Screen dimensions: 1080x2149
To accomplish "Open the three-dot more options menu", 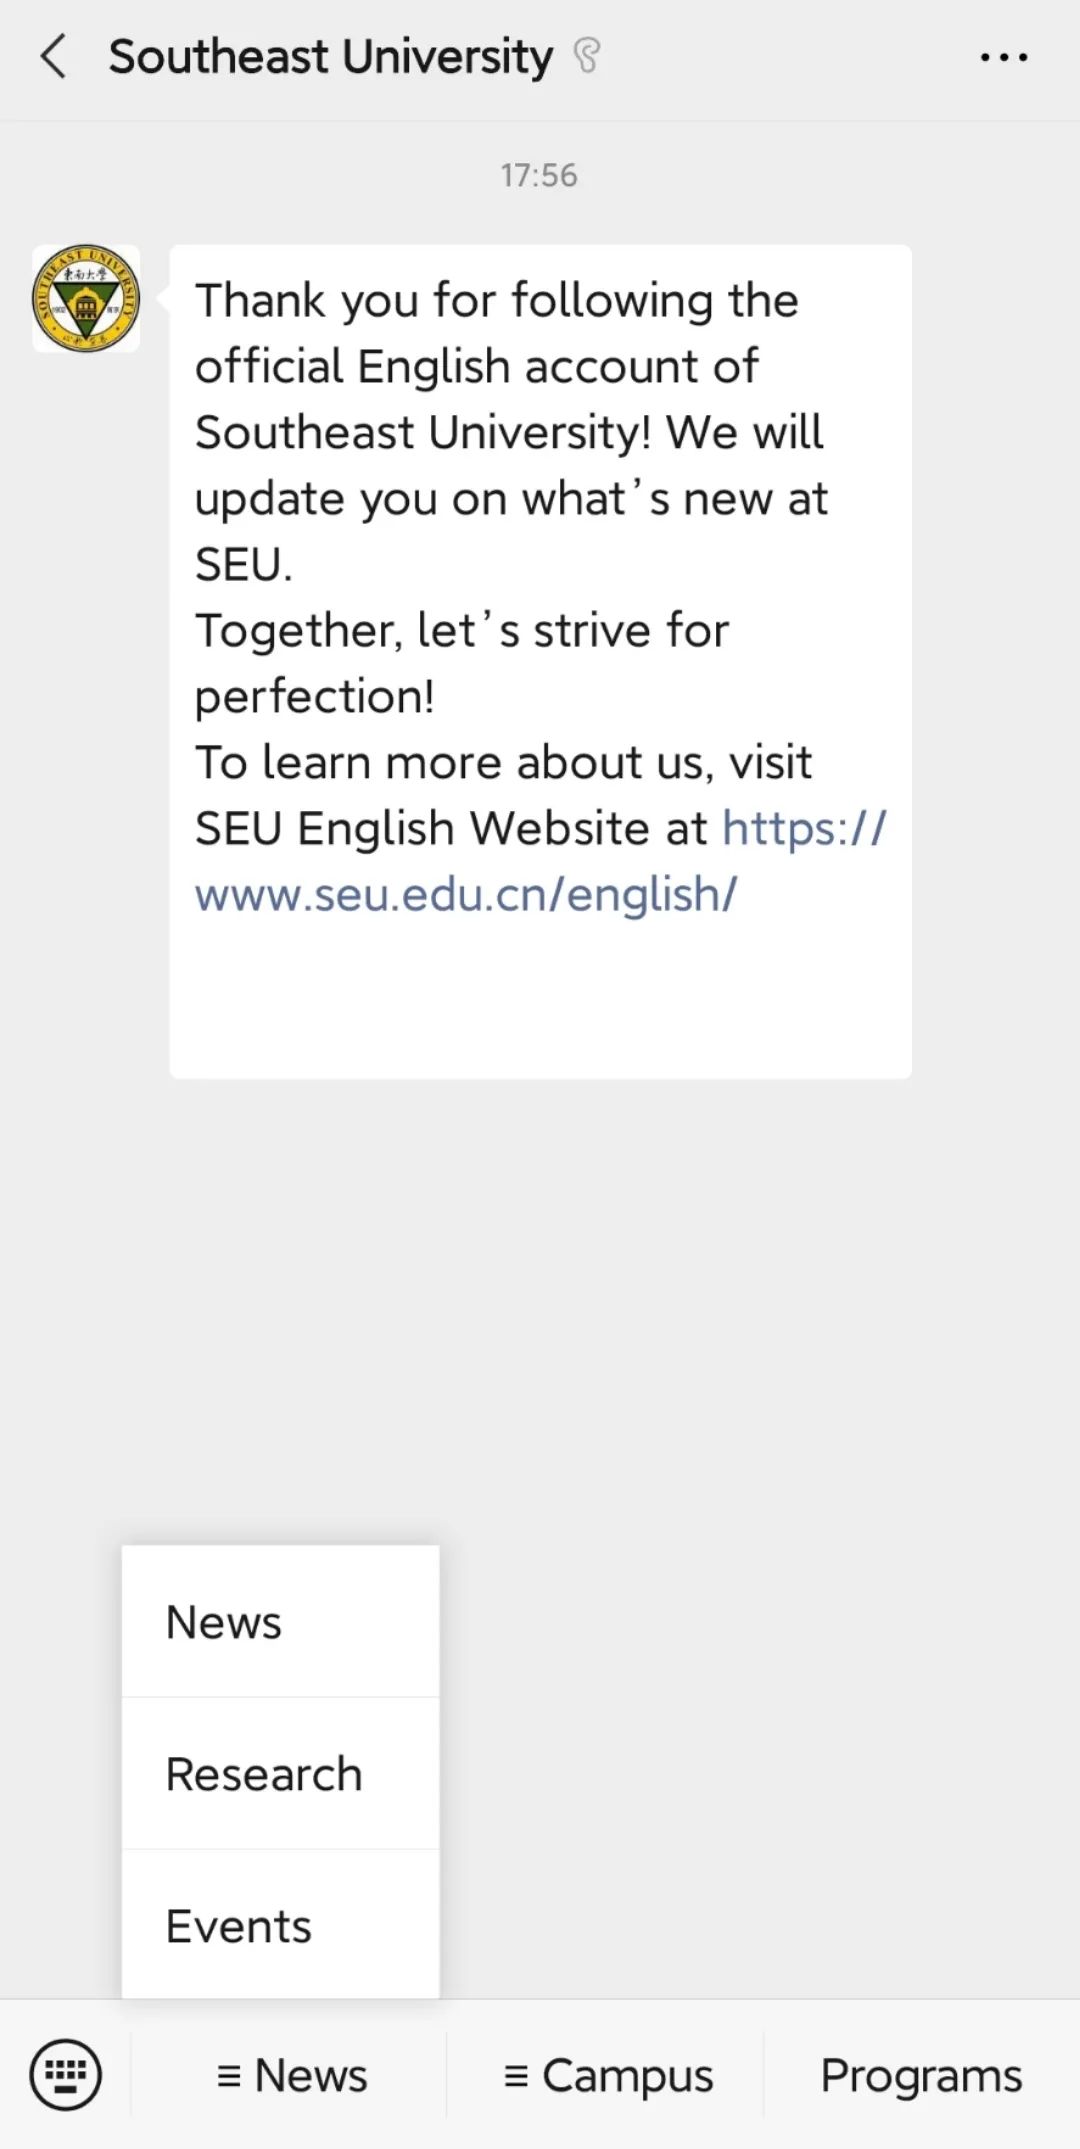I will pos(1003,58).
